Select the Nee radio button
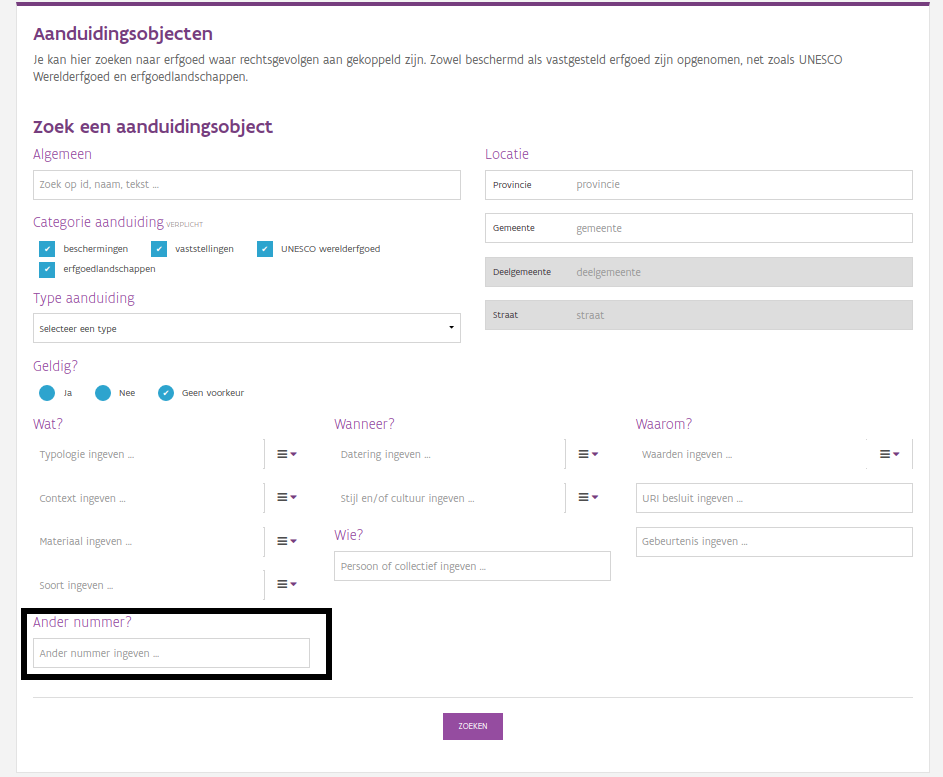Image resolution: width=943 pixels, height=777 pixels. tap(103, 393)
